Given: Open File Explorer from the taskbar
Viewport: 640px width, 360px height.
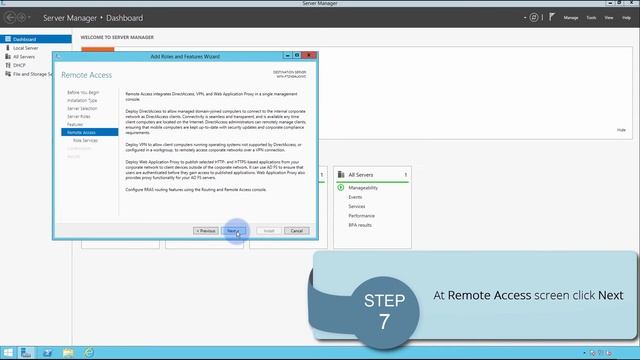Looking at the screenshot, I should tap(68, 353).
